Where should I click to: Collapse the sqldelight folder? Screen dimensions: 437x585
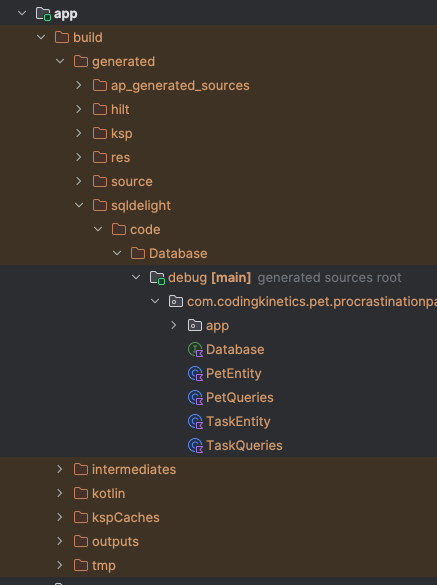pyautogui.click(x=79, y=205)
